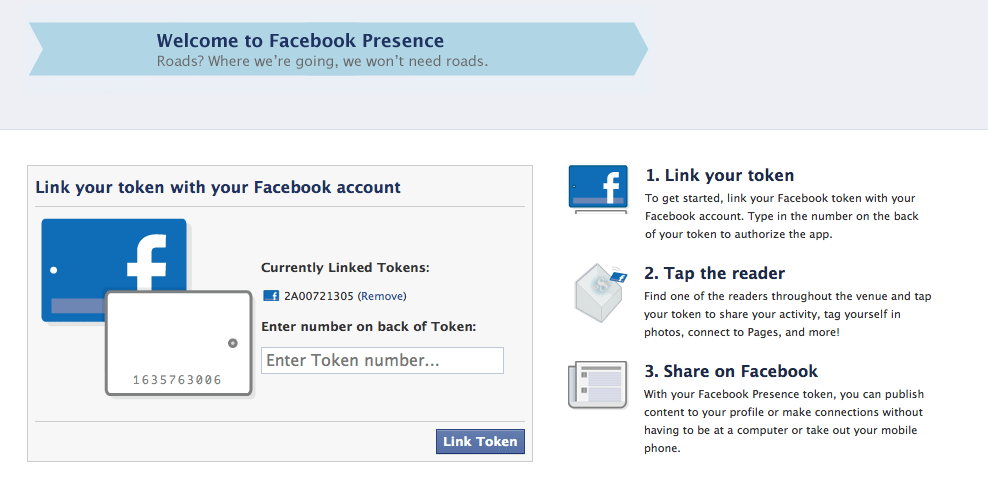Viewport: 988px width, 498px height.
Task: Click the Link your token step icon
Action: click(x=598, y=189)
